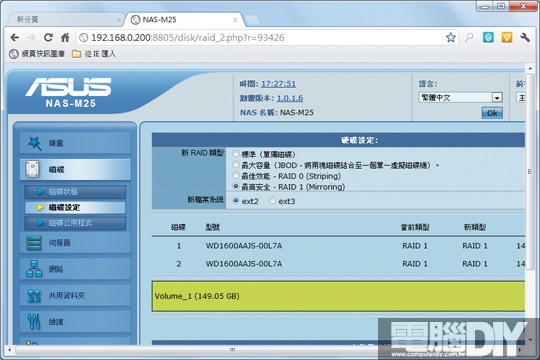
Task: Open the wizard wand icon in the sidebar
Action: click(34, 143)
